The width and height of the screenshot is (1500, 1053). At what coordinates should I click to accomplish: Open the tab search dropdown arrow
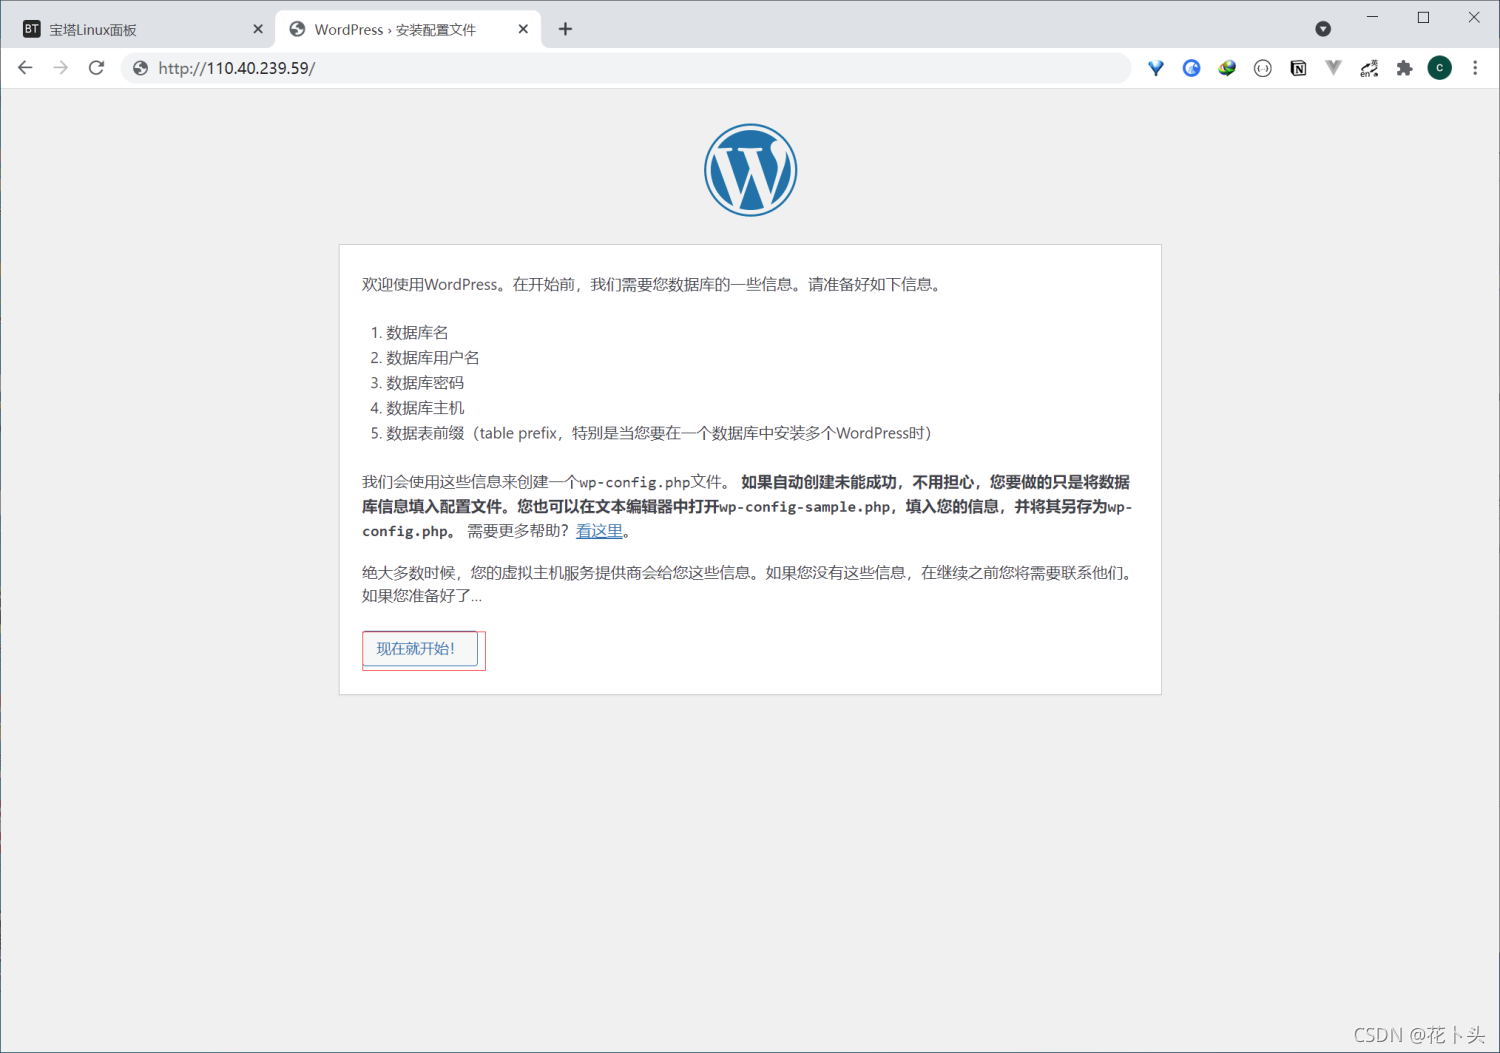[1323, 29]
